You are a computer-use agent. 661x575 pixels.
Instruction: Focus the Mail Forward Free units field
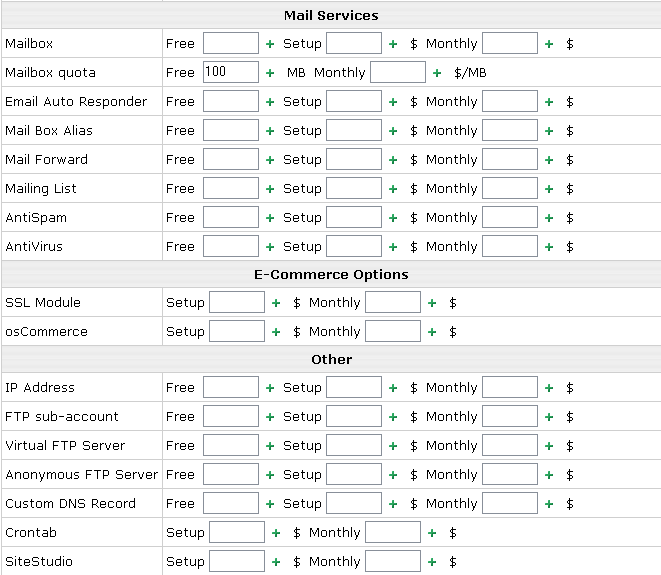[x=231, y=159]
